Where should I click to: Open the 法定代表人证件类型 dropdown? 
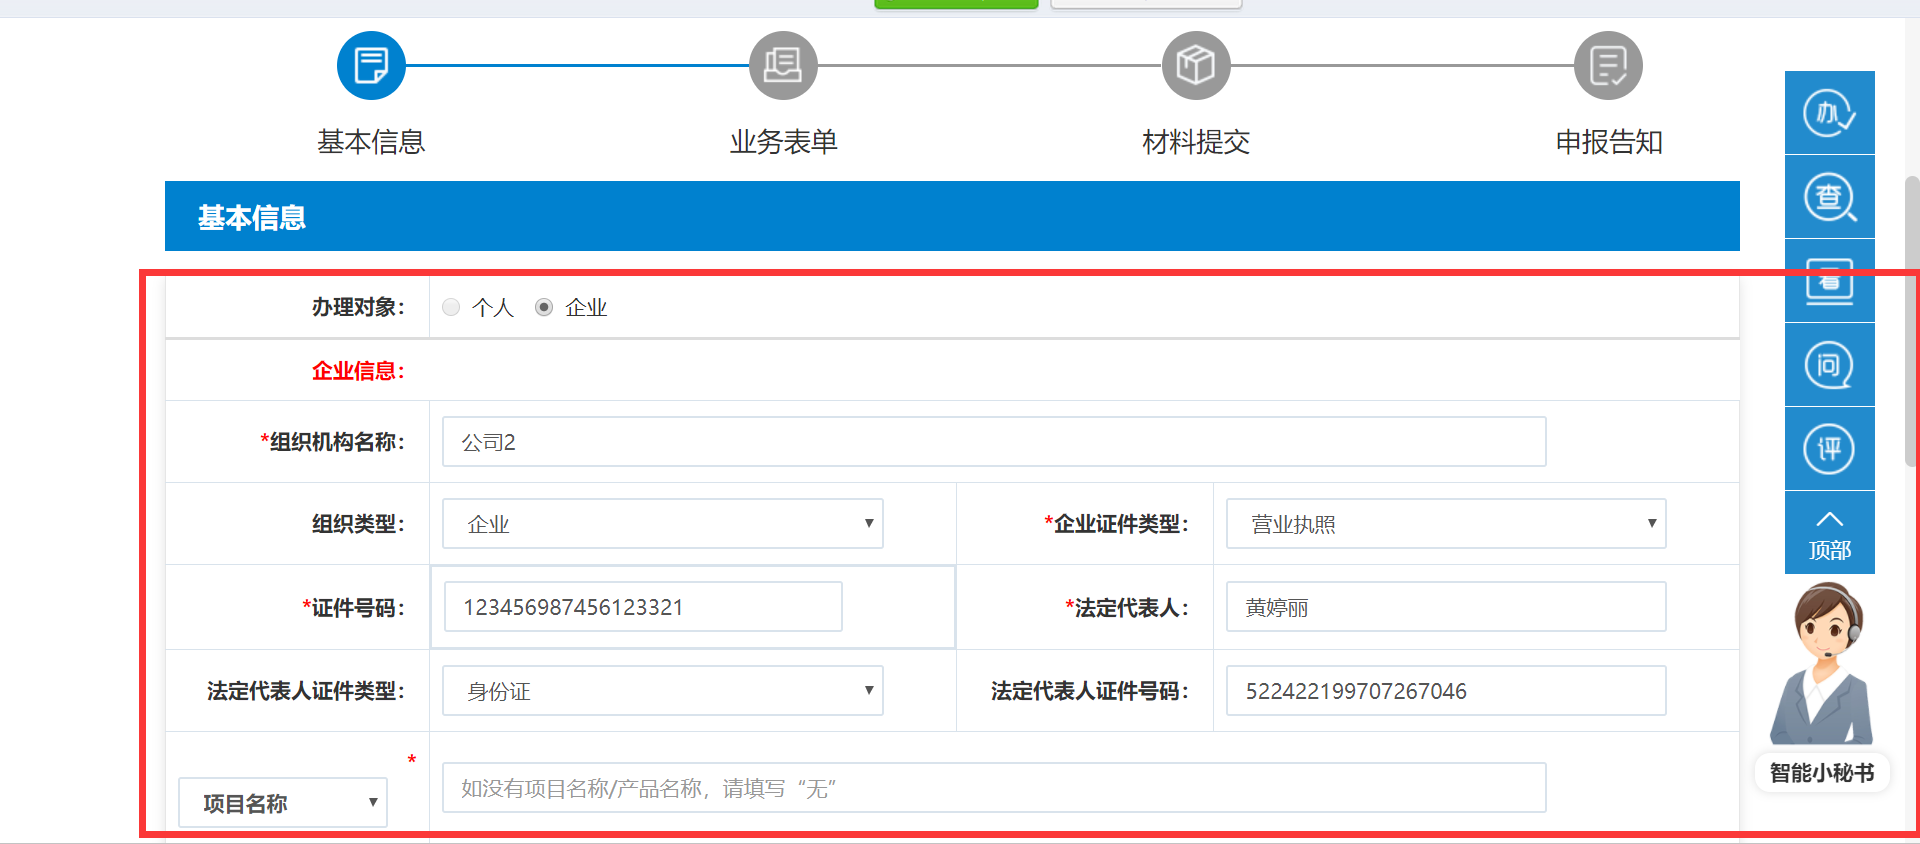(x=662, y=691)
